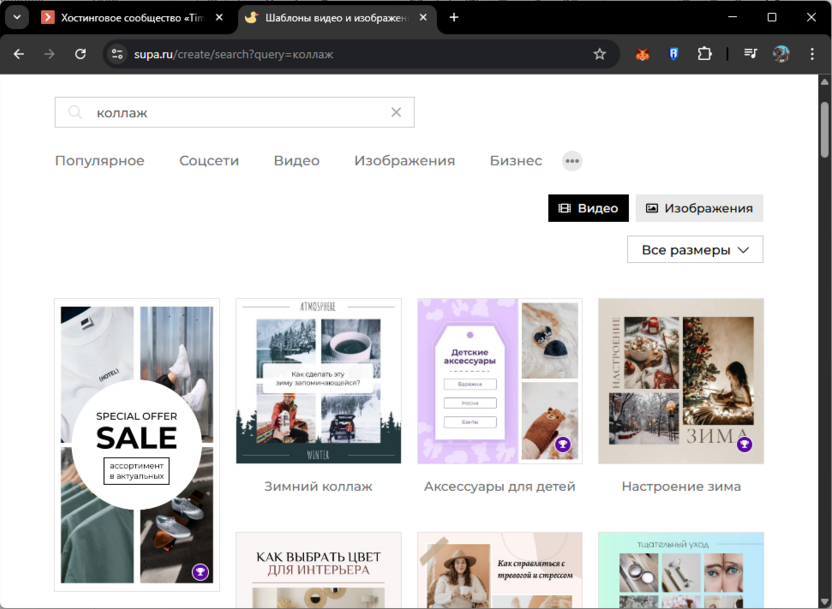The width and height of the screenshot is (832, 609).
Task: Expand the Все размеры dropdown
Action: [x=695, y=250]
